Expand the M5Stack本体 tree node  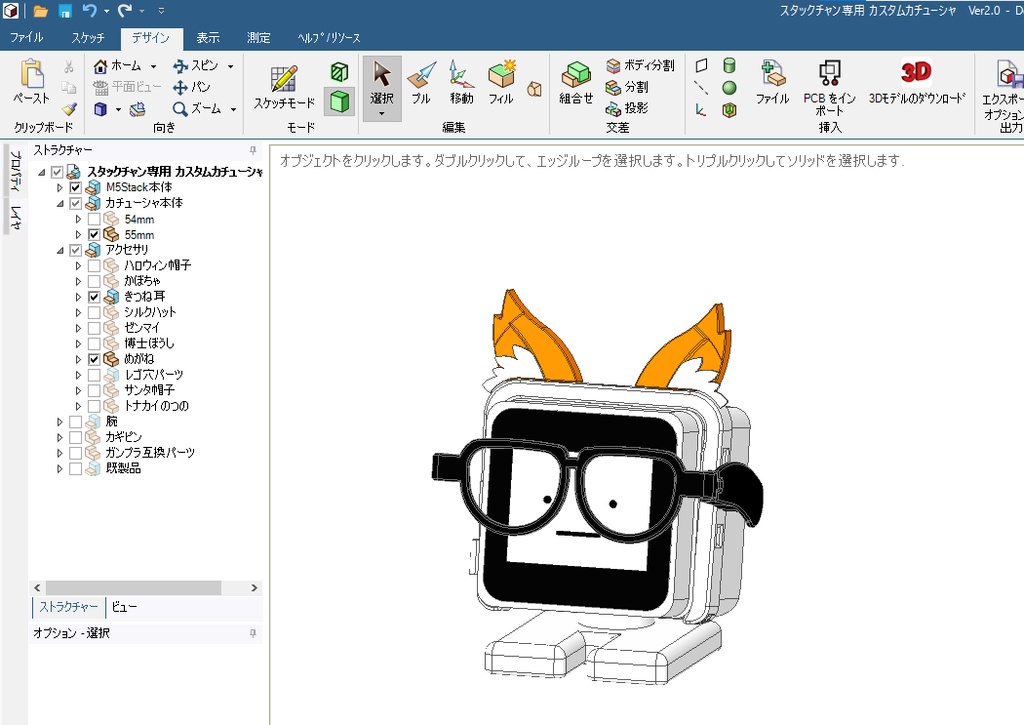(59, 187)
